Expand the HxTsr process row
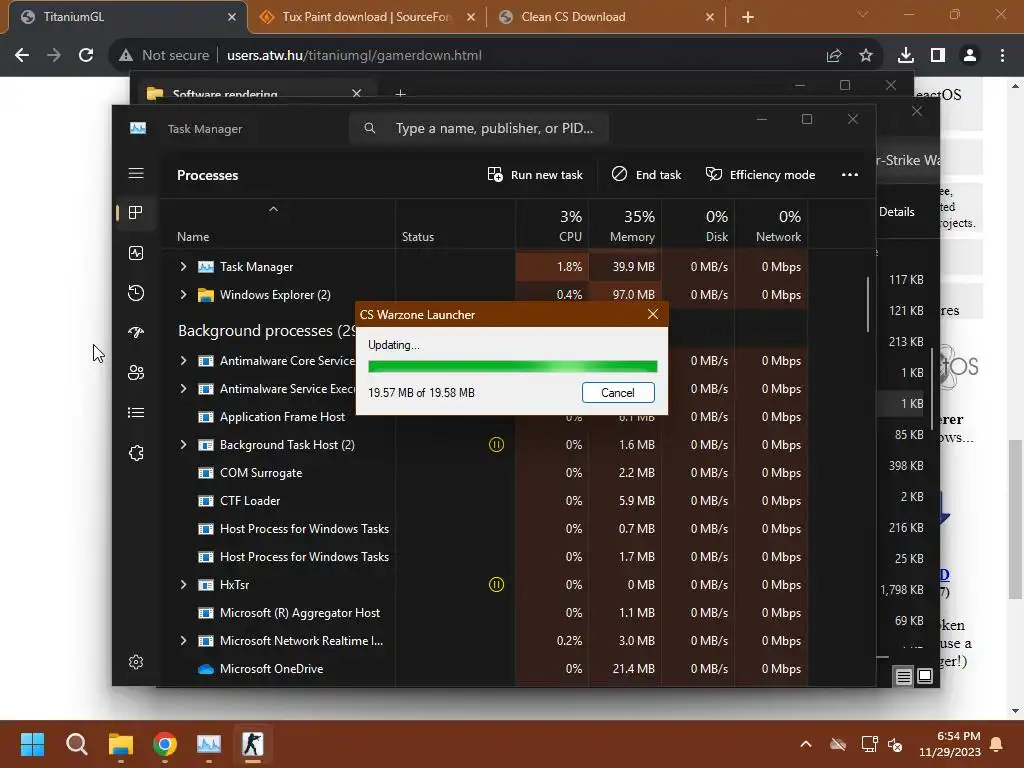 tap(184, 584)
